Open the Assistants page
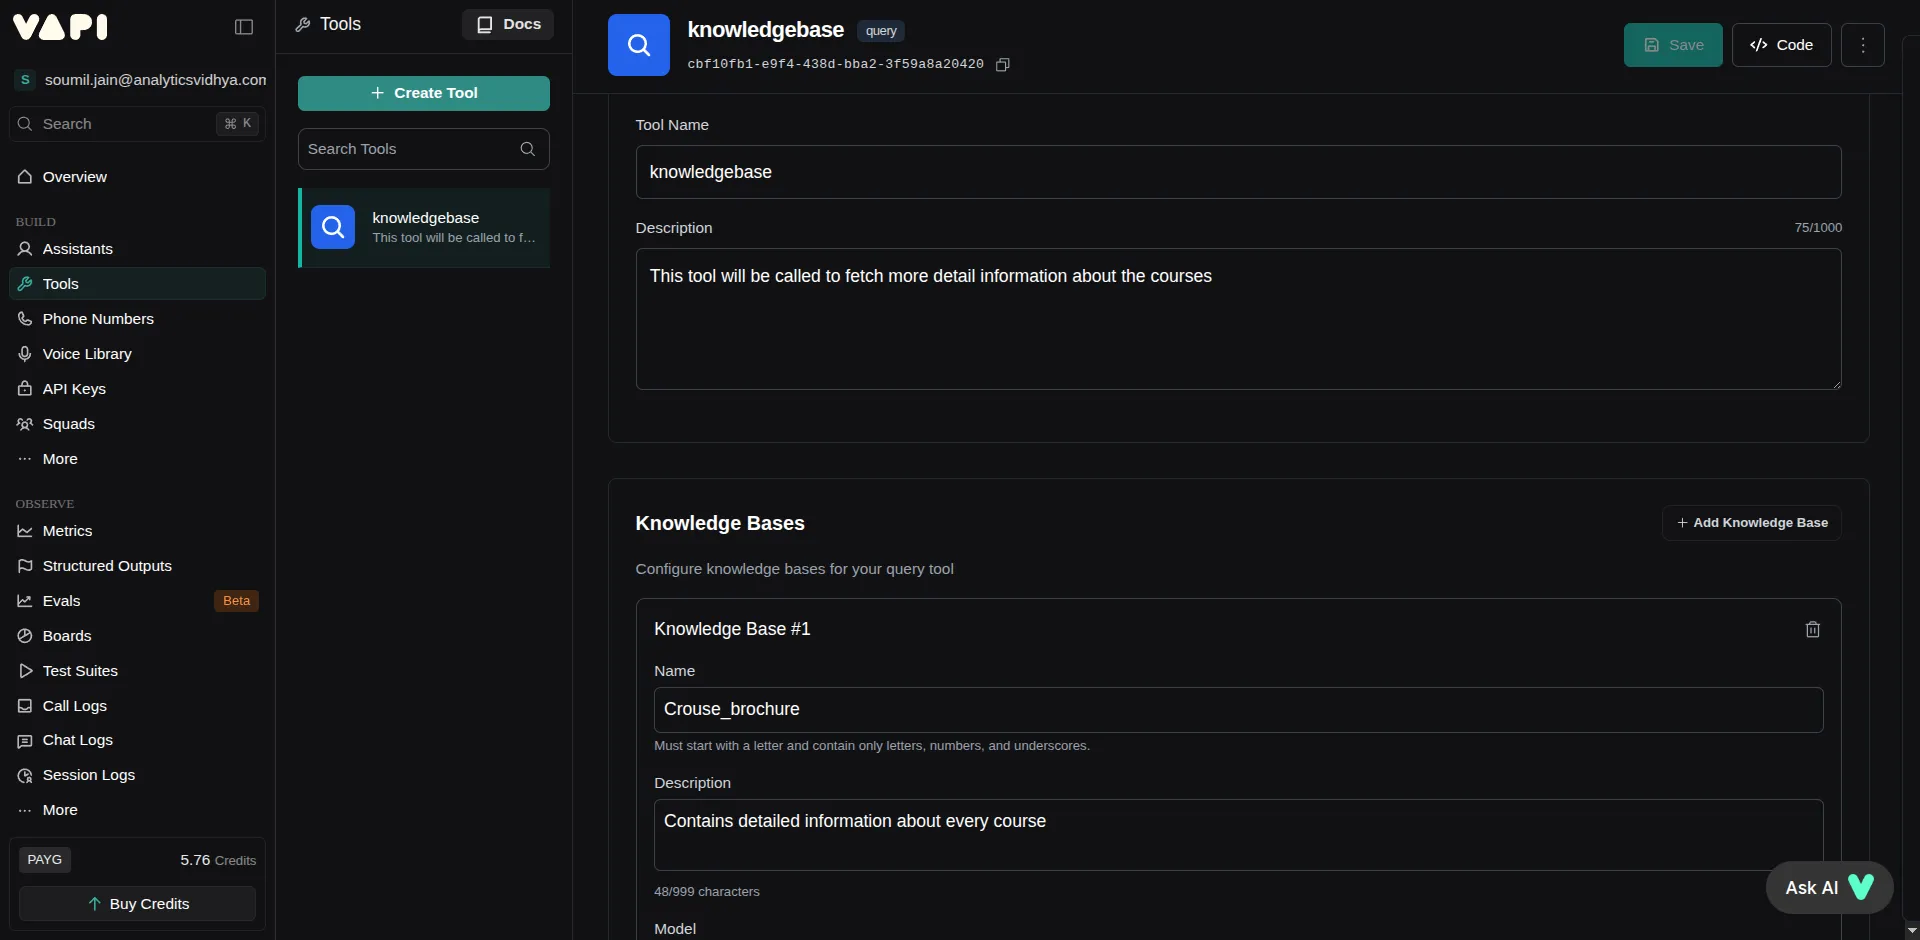 click(78, 249)
